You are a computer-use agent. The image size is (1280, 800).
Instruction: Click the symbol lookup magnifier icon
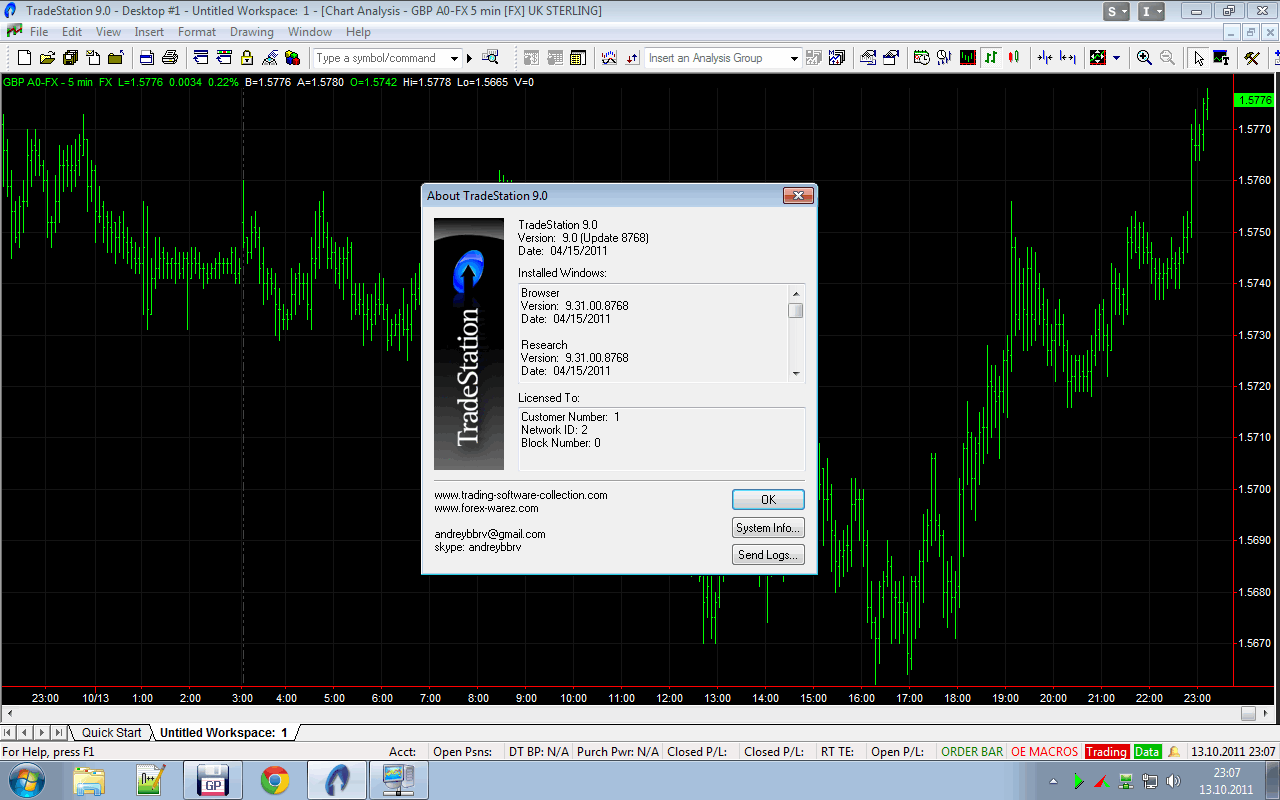pyautogui.click(x=490, y=58)
